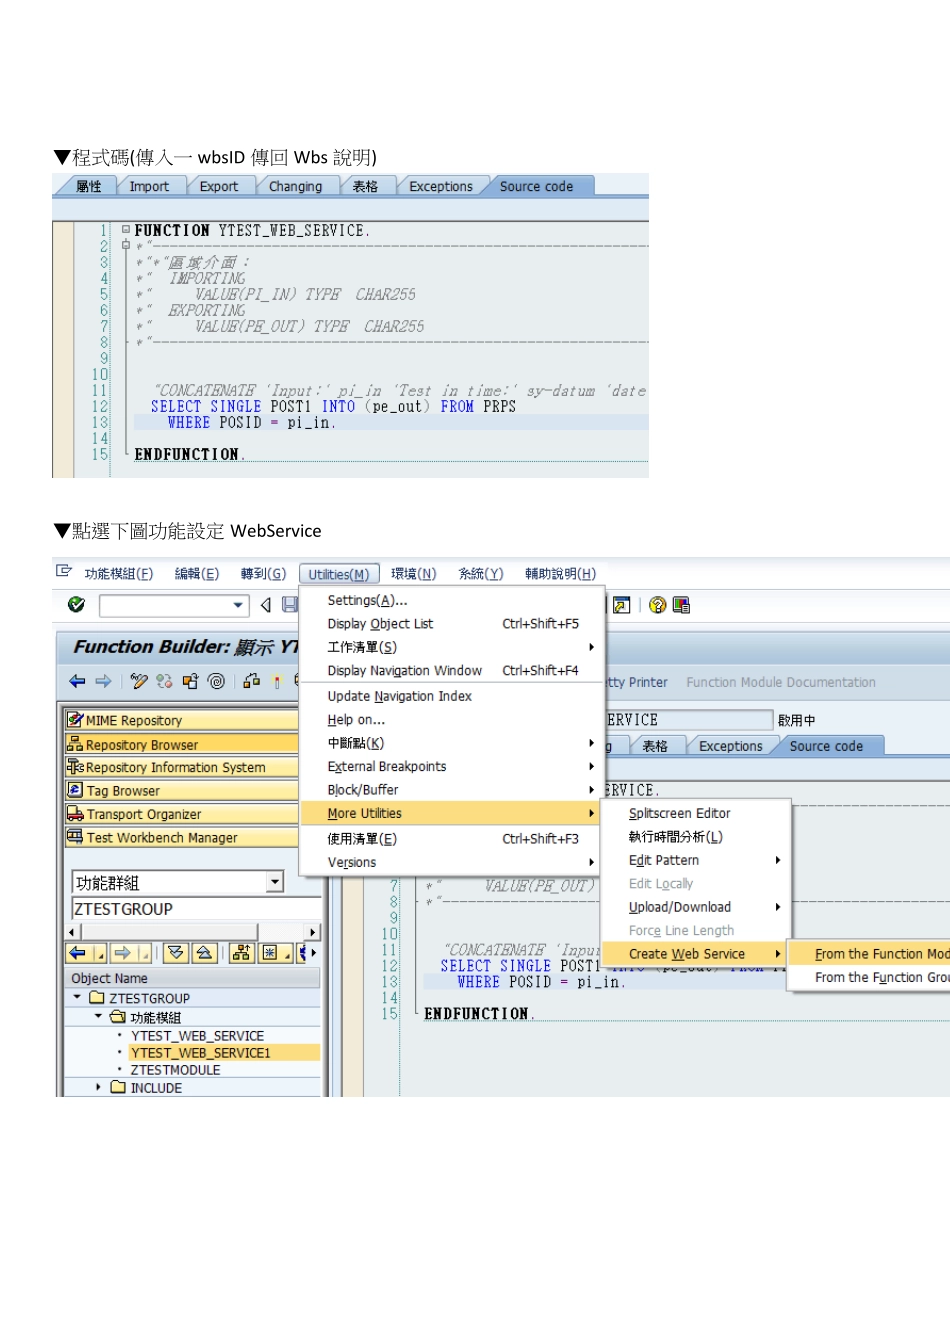Choose From the Function Module option

click(869, 954)
